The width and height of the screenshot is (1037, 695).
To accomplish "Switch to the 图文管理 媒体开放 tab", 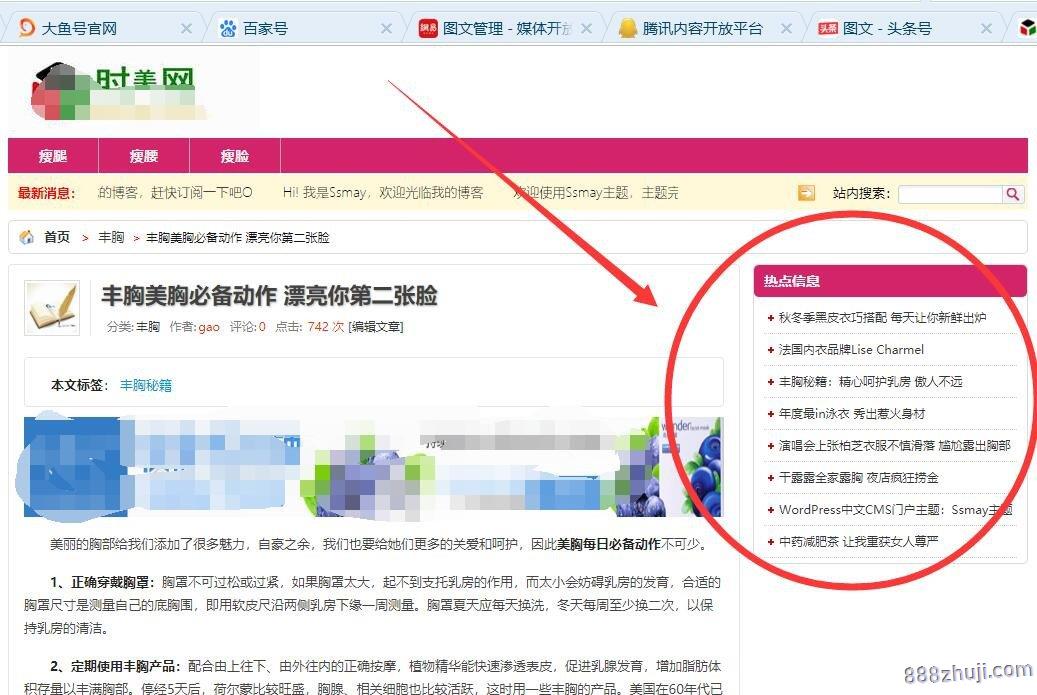I will click(495, 28).
